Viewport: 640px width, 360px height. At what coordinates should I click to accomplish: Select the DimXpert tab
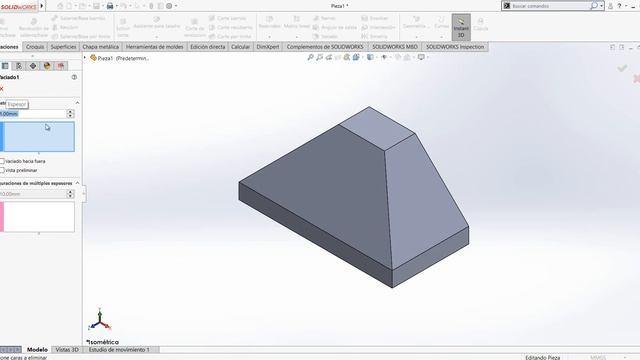click(268, 47)
